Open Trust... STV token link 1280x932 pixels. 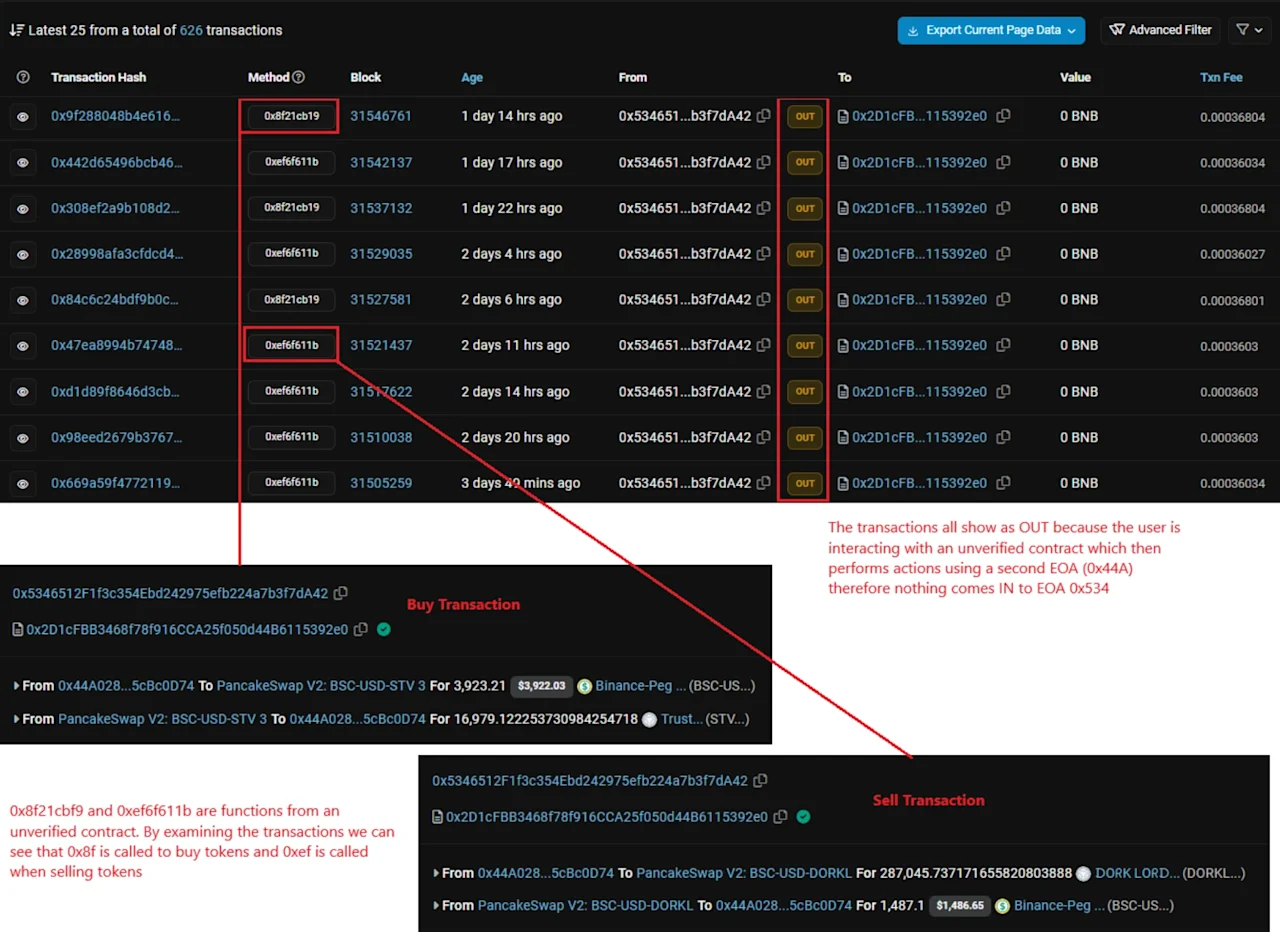[x=682, y=719]
